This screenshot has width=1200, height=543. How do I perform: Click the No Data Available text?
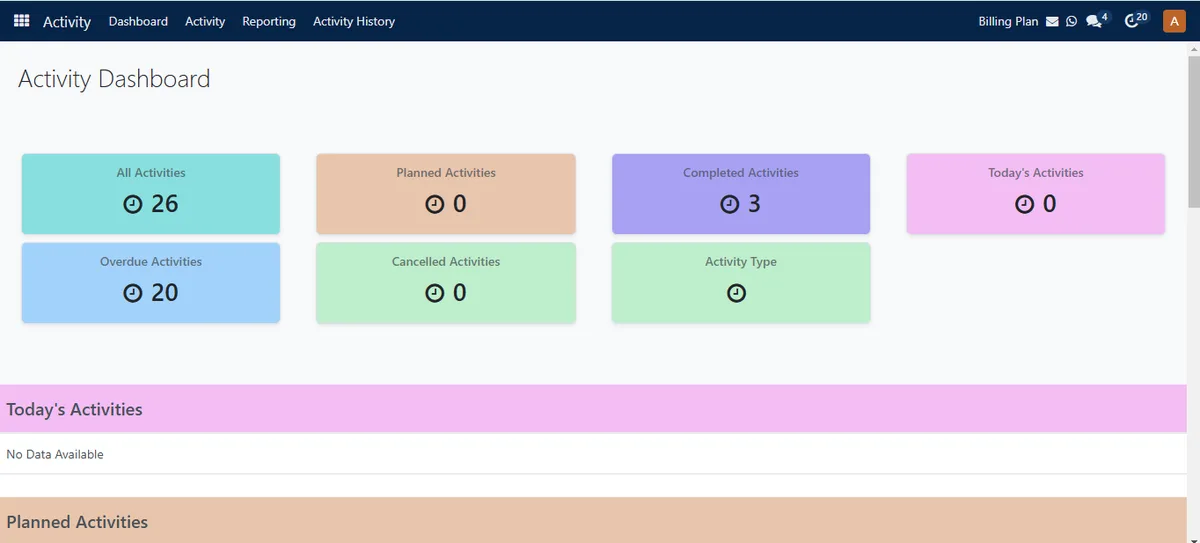[x=55, y=454]
